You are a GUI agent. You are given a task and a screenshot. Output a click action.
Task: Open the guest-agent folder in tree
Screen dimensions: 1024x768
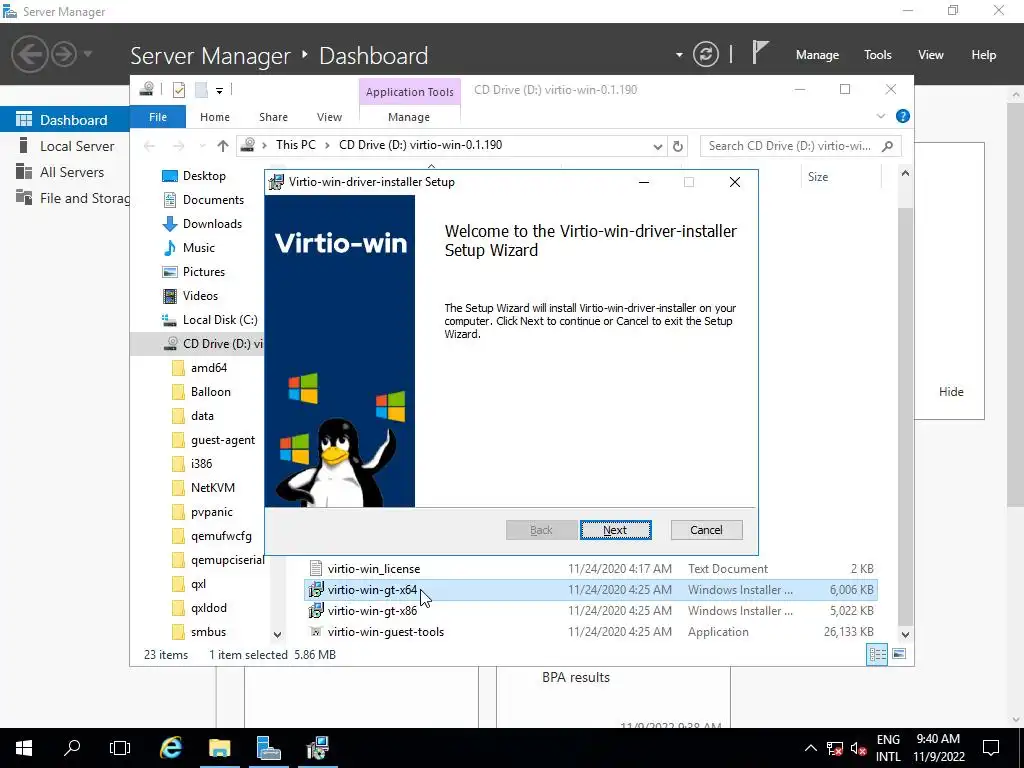coord(223,440)
